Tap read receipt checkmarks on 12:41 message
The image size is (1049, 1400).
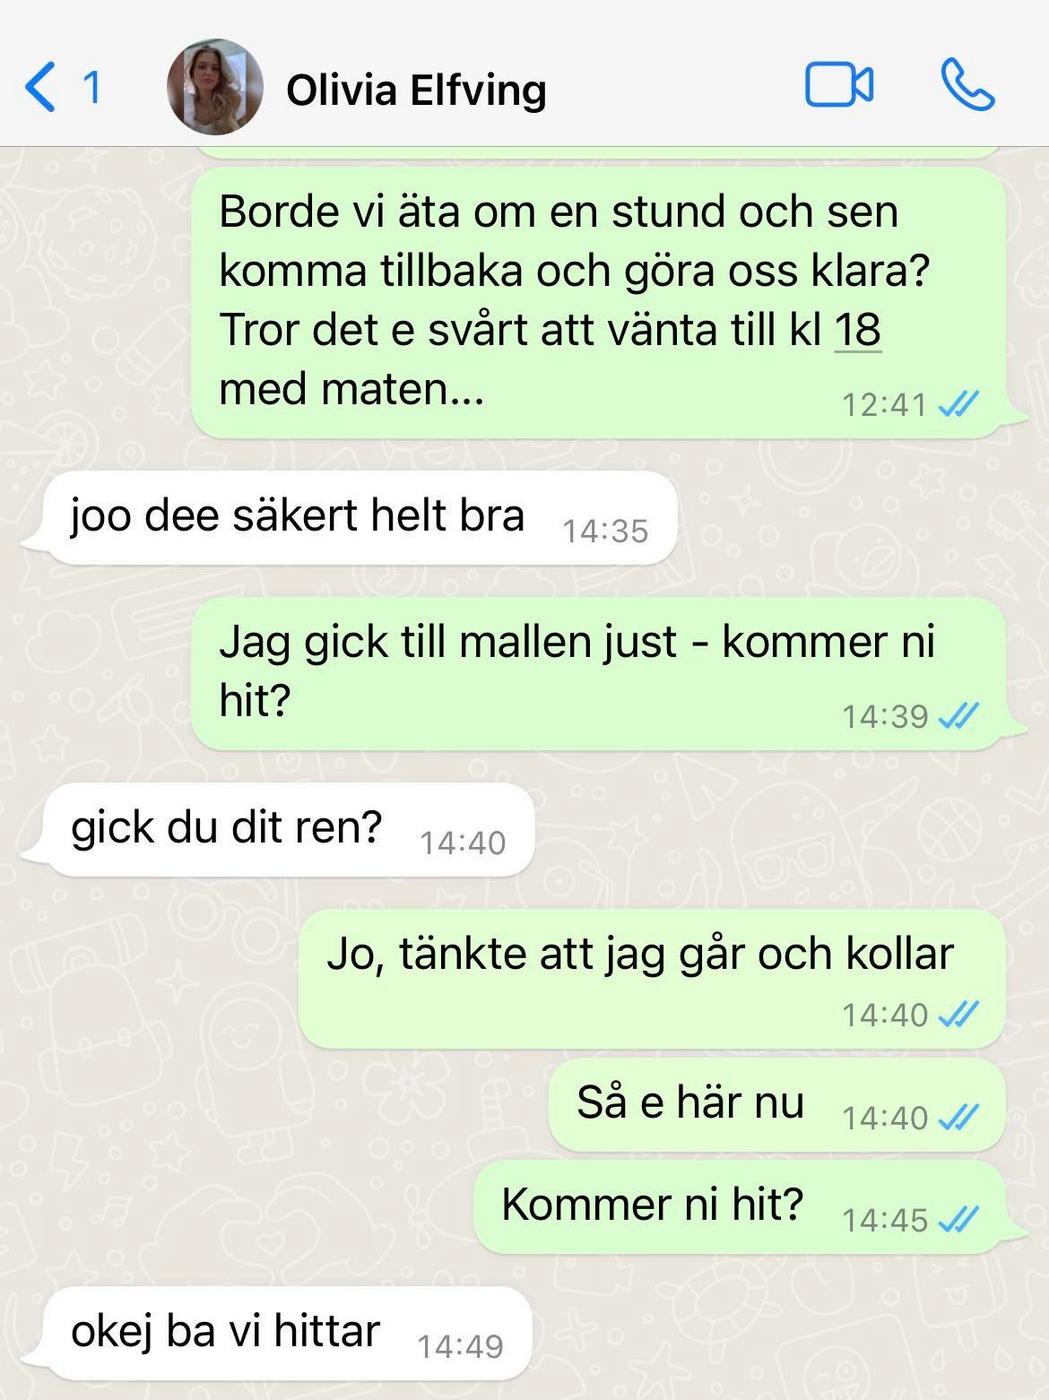[x=958, y=404]
